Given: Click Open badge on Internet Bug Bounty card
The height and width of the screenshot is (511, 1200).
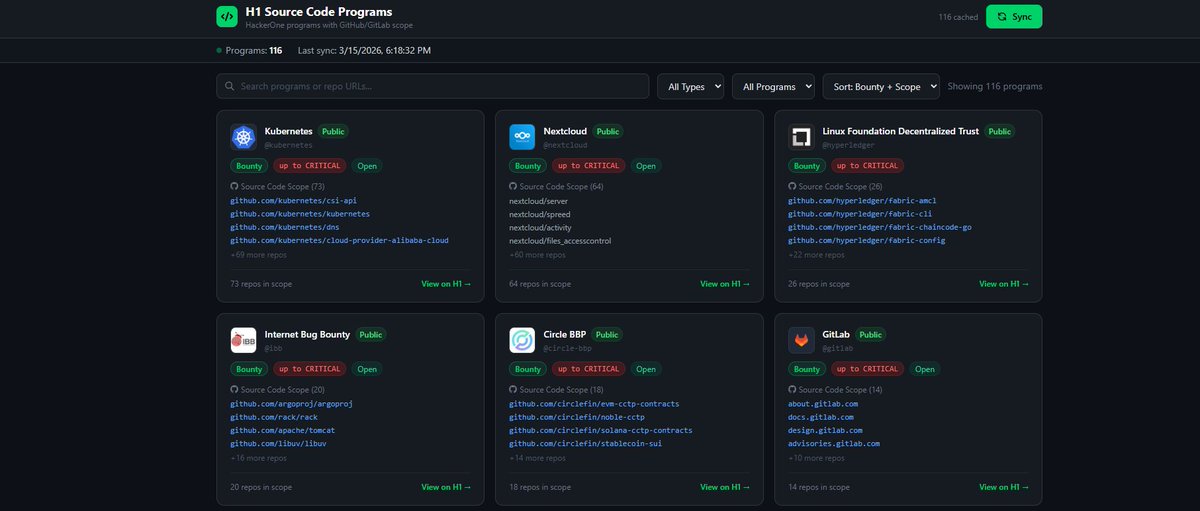Looking at the screenshot, I should [367, 369].
